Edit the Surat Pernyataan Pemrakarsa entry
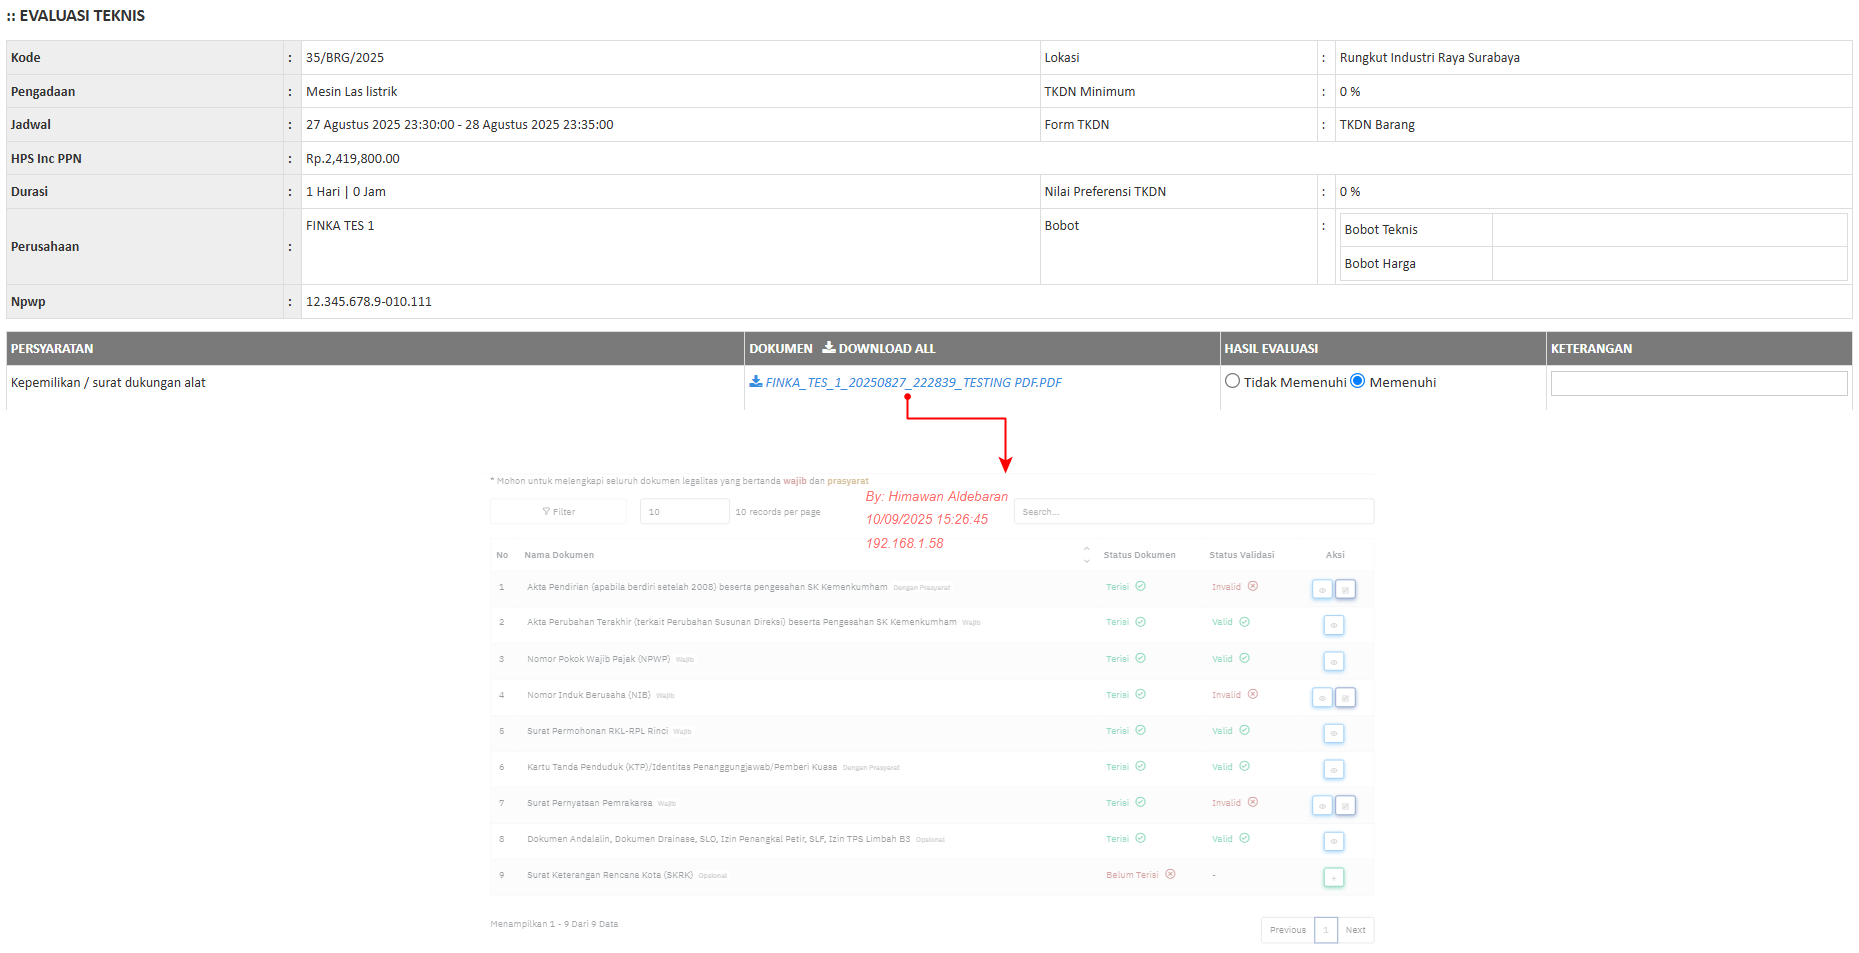Viewport: 1859px width, 953px height. pos(1346,806)
